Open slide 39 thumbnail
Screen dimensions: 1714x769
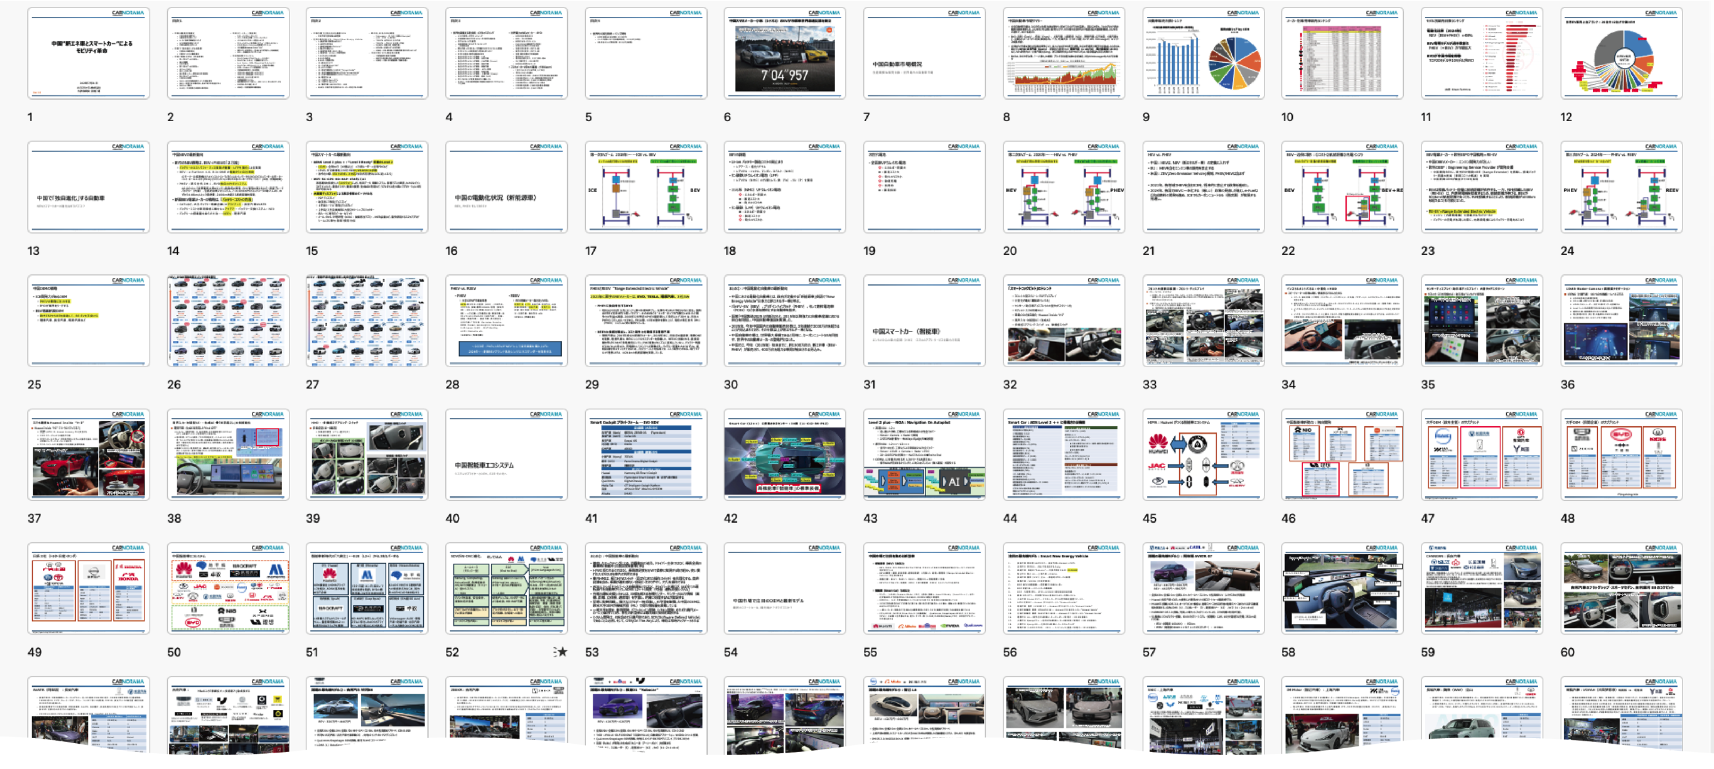click(x=367, y=455)
